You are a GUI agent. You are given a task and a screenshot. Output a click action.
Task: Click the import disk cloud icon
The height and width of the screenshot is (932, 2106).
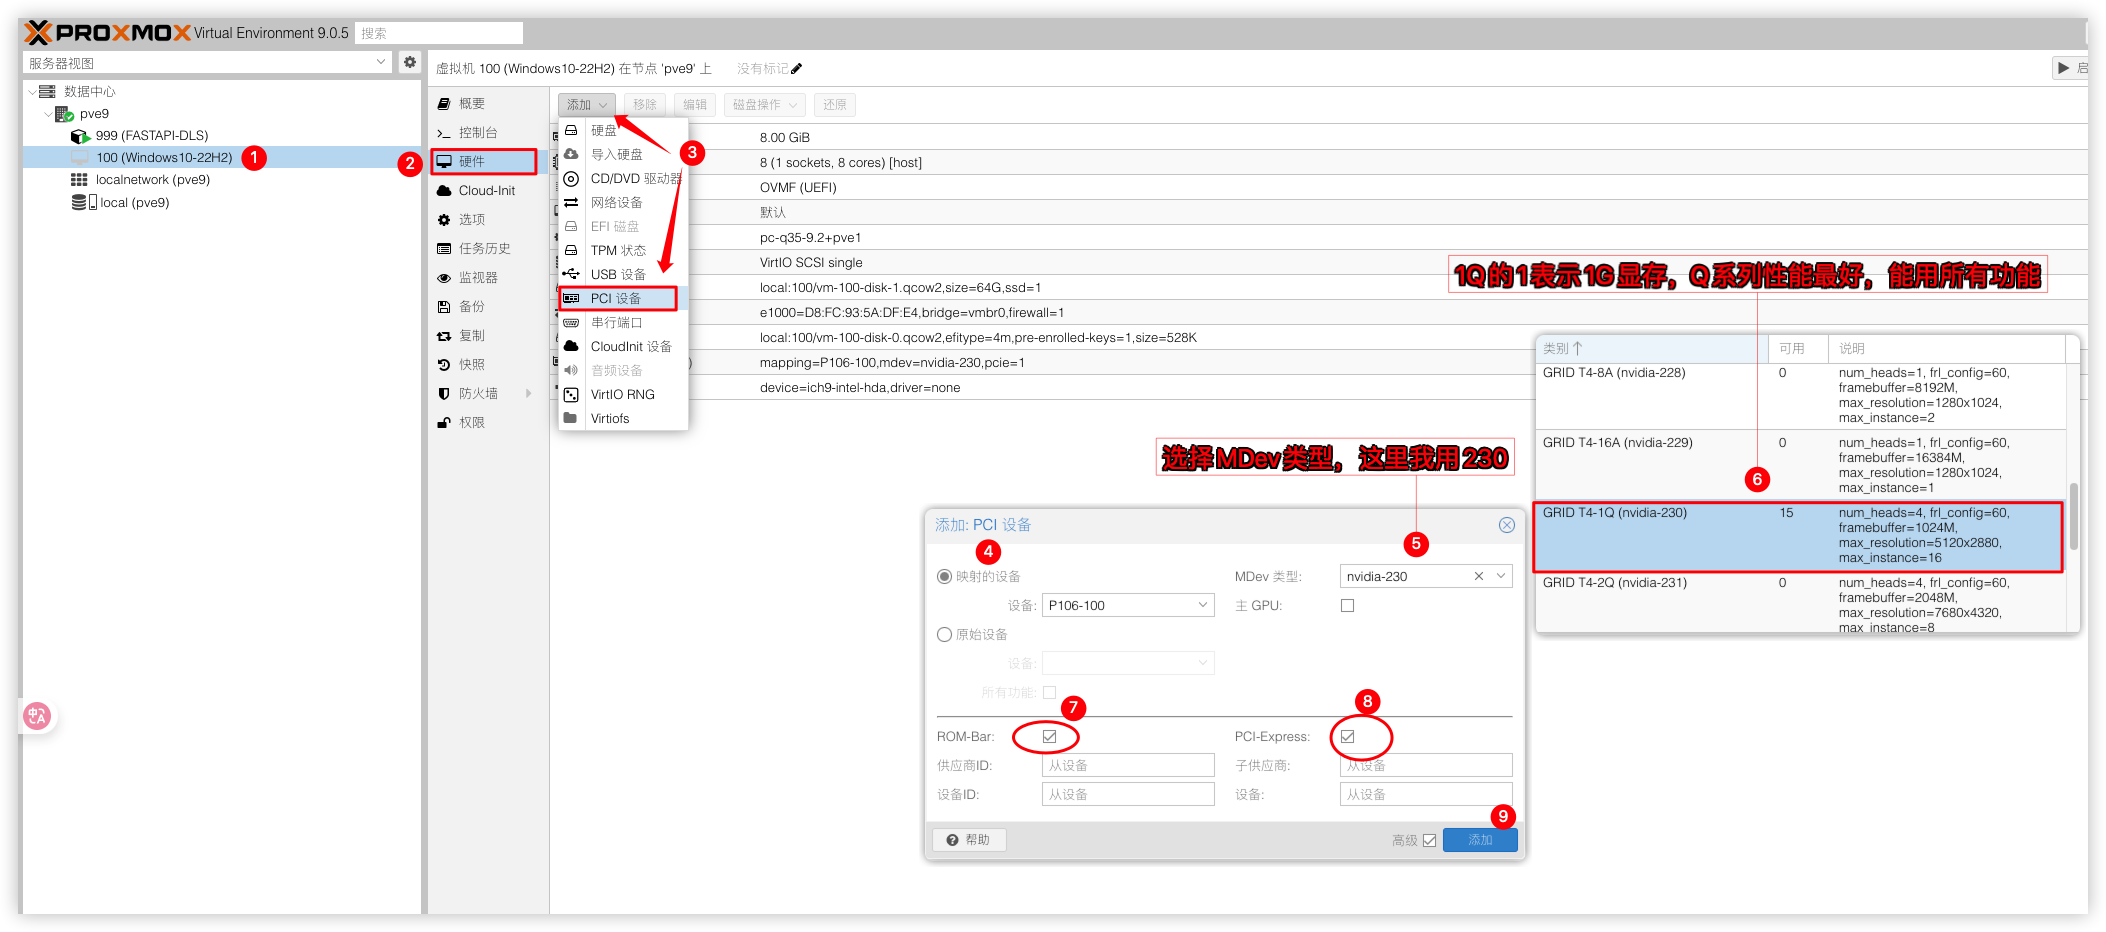(571, 154)
